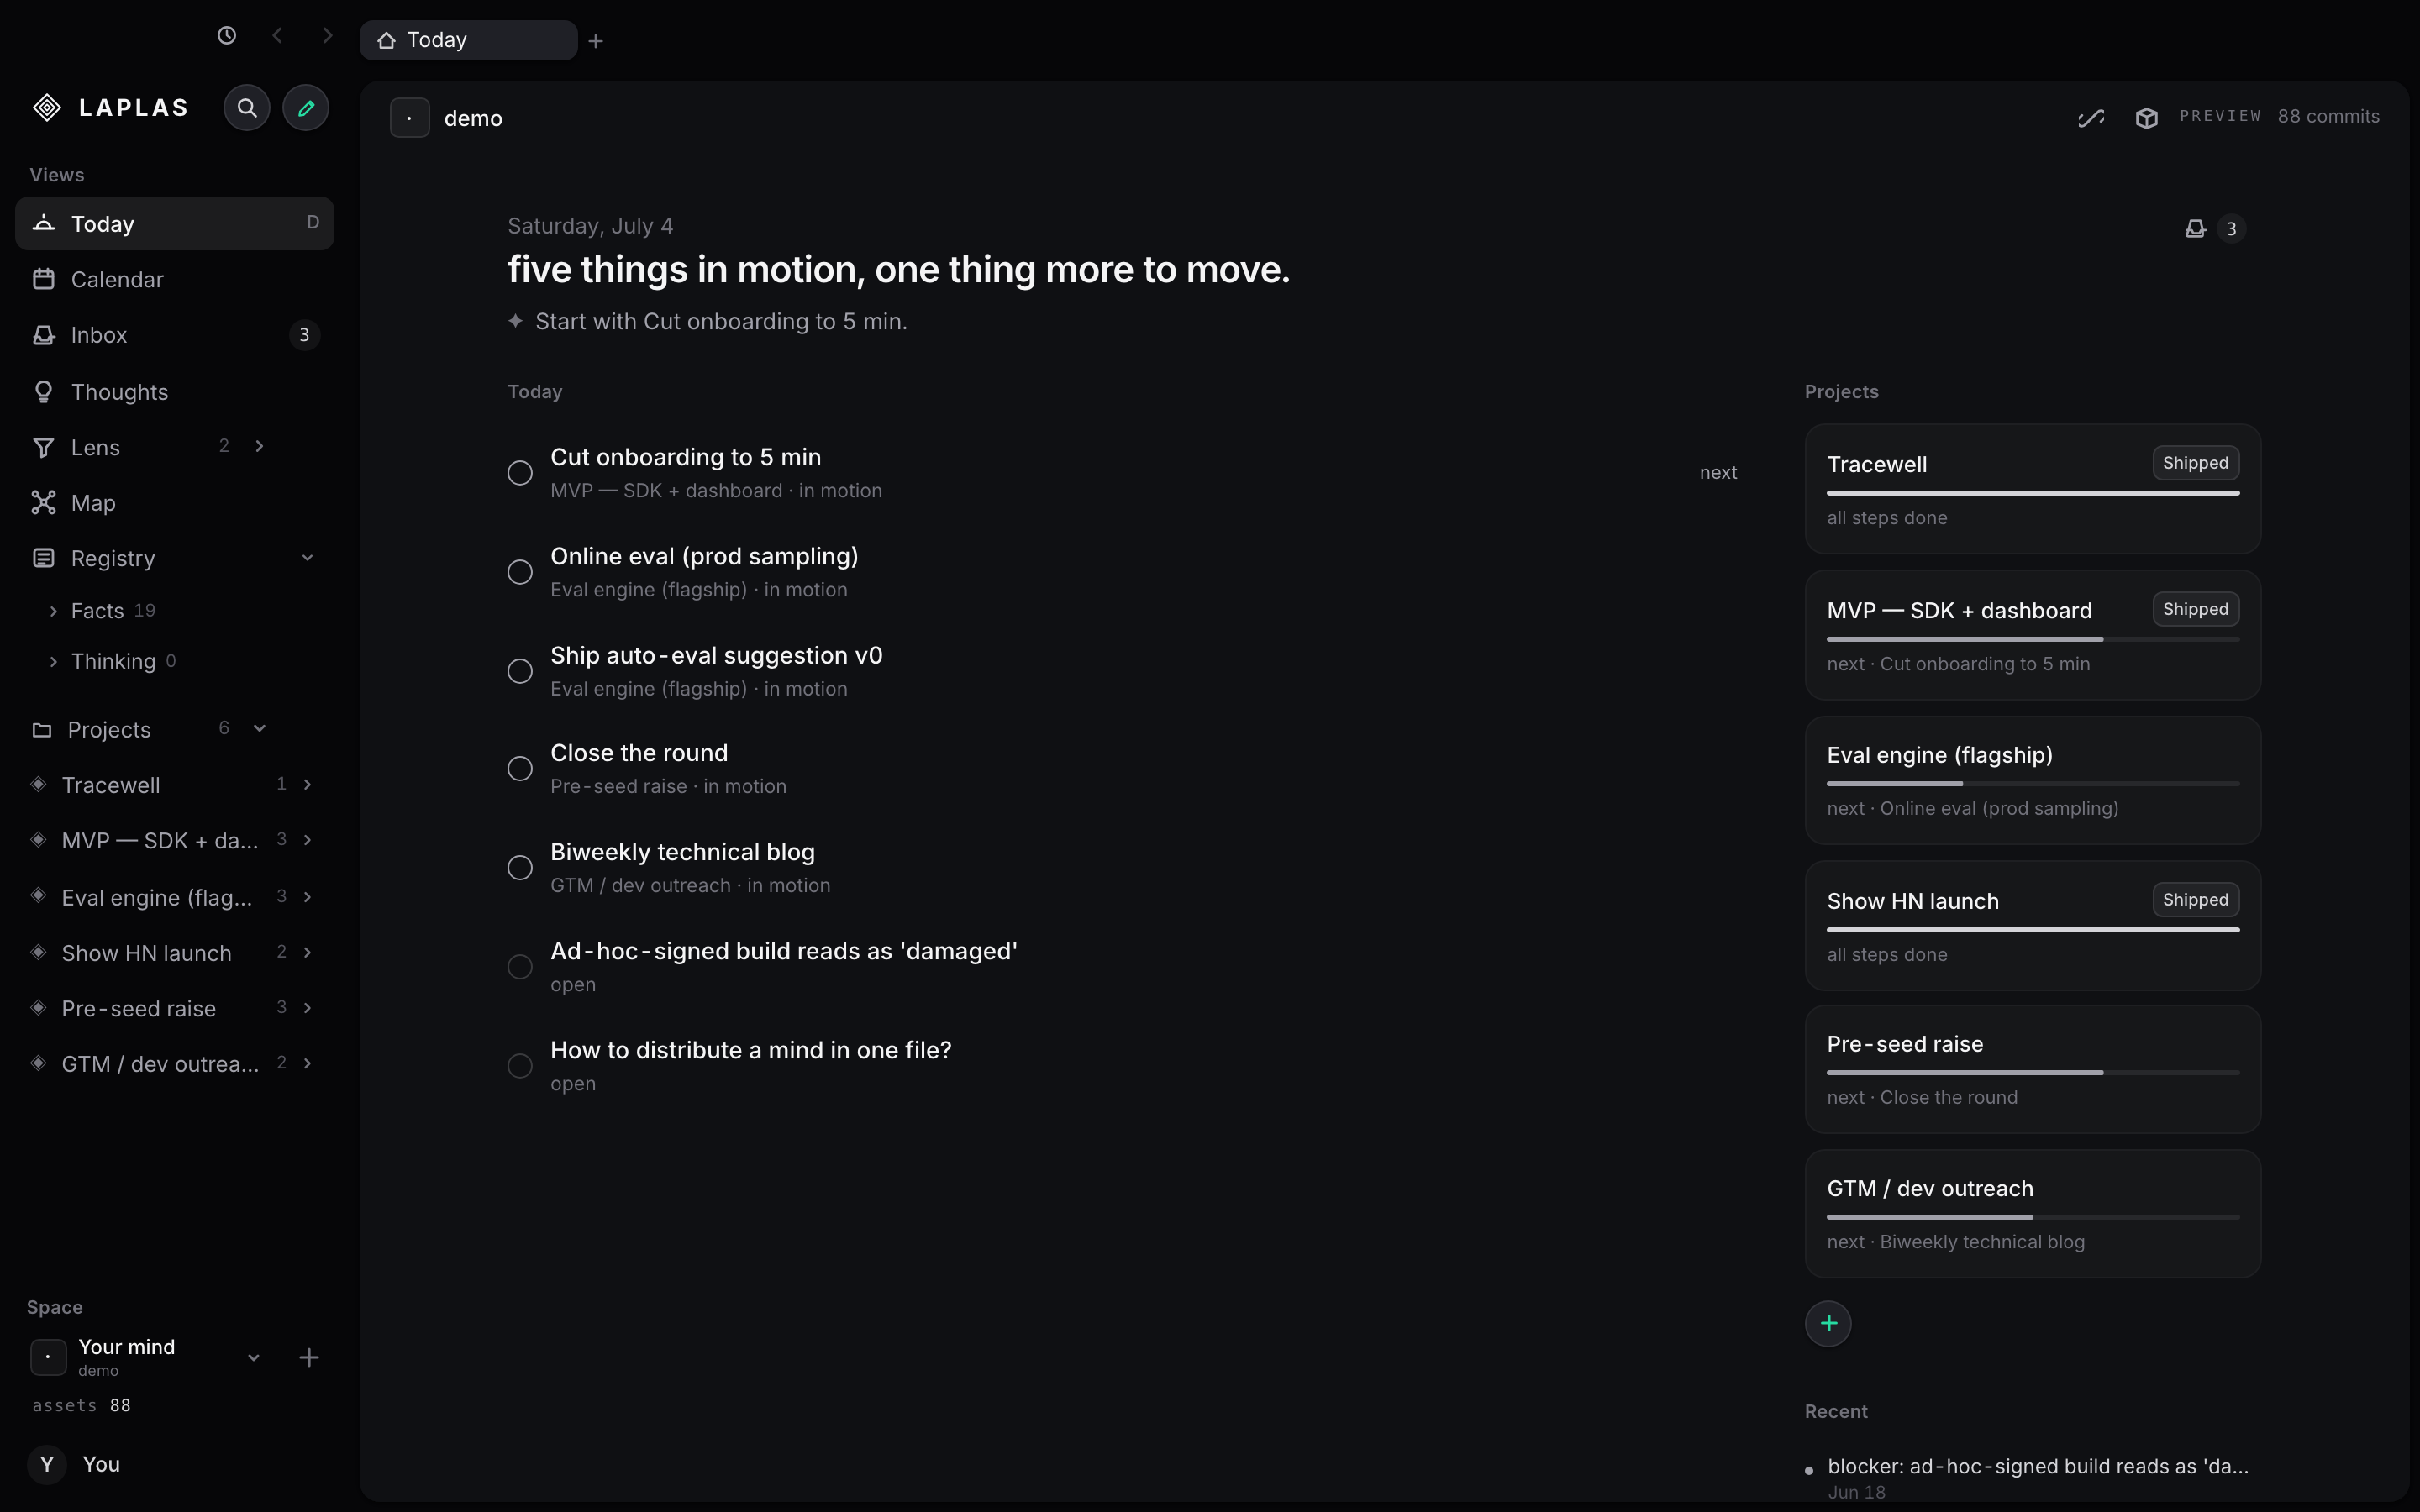Expand the Lens chevron
This screenshot has height=1512, width=2420.
260,446
